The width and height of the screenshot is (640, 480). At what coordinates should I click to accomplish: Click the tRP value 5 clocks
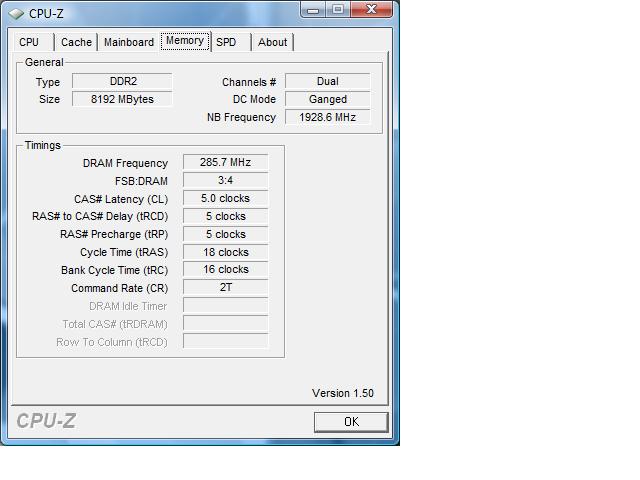pyautogui.click(x=226, y=234)
